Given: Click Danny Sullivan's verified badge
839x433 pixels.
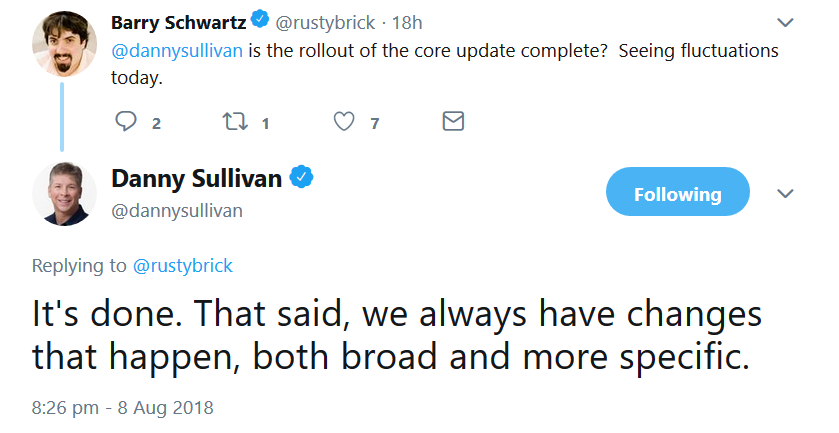Looking at the screenshot, I should pos(301,178).
